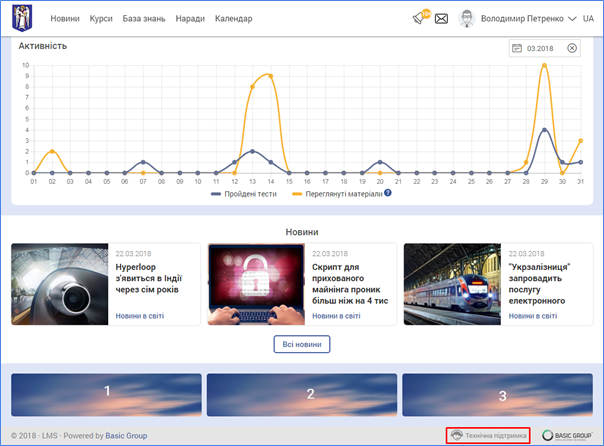Screen dimensions: 604x446
Task: Click the Технічна підтримка headset icon
Action: [x=457, y=436]
